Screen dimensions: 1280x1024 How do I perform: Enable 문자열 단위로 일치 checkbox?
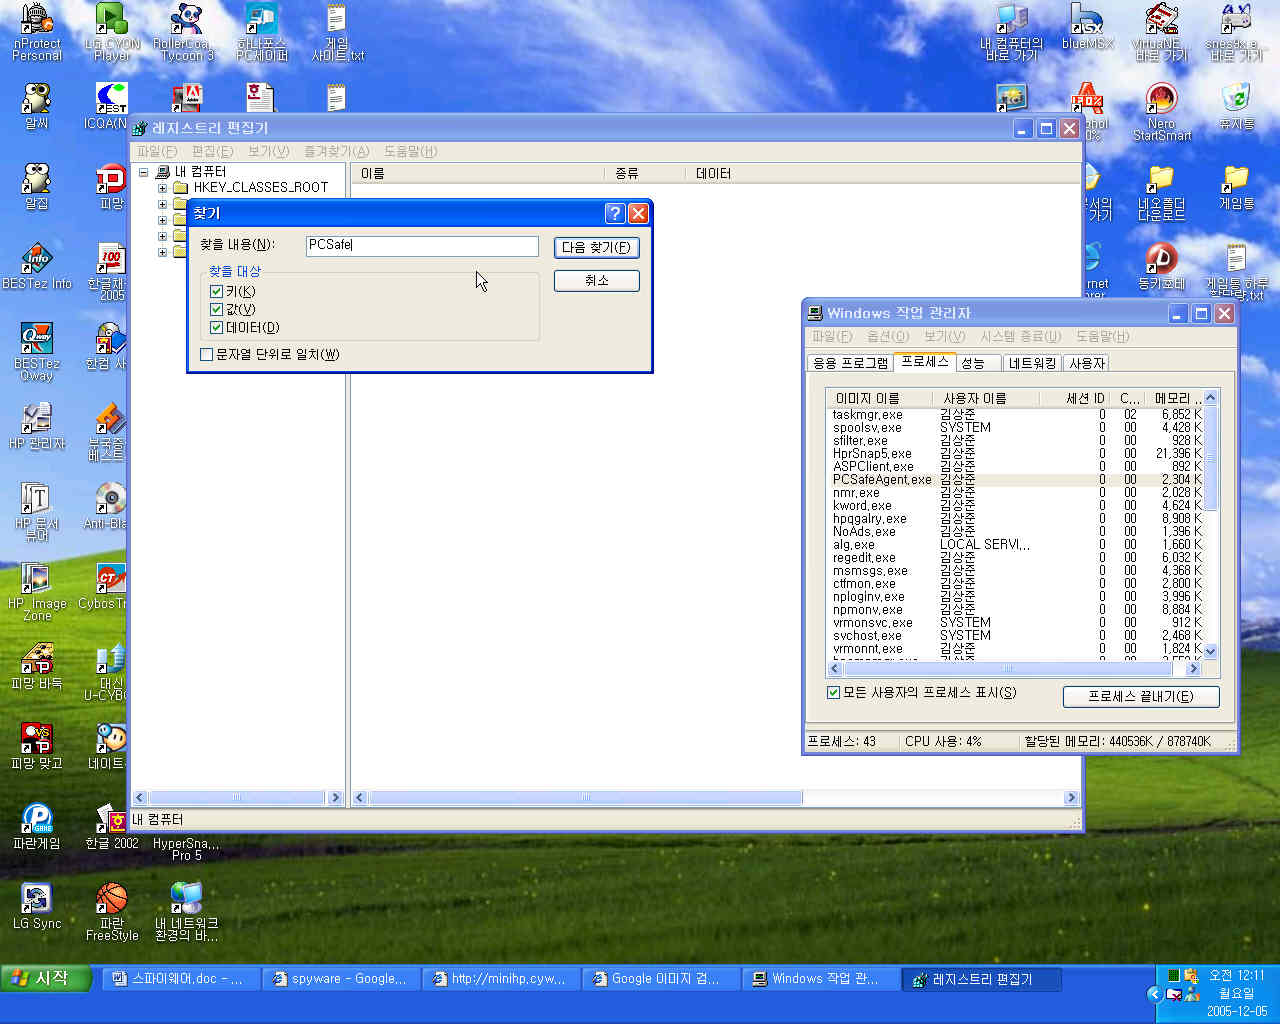click(207, 355)
